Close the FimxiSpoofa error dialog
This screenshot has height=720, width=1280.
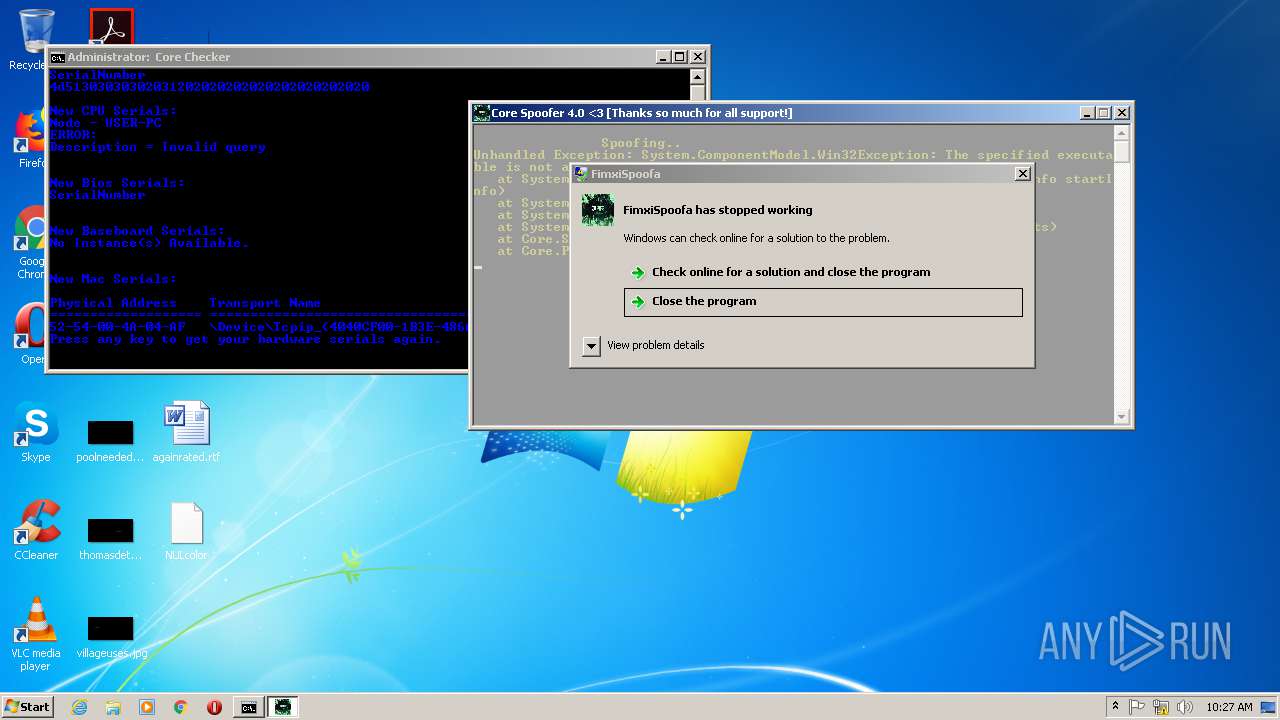tap(1022, 174)
